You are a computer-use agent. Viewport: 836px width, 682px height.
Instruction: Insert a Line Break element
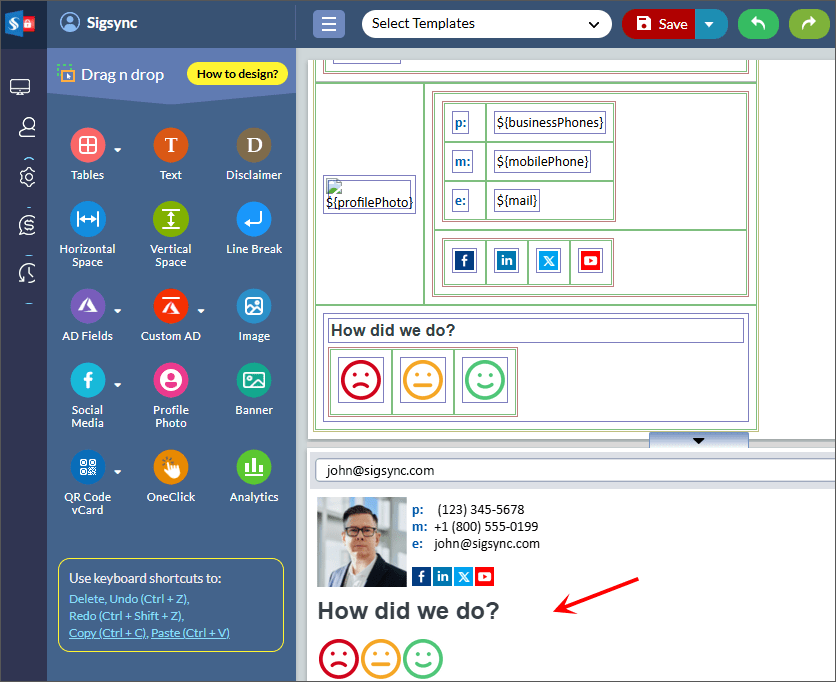coord(254,220)
